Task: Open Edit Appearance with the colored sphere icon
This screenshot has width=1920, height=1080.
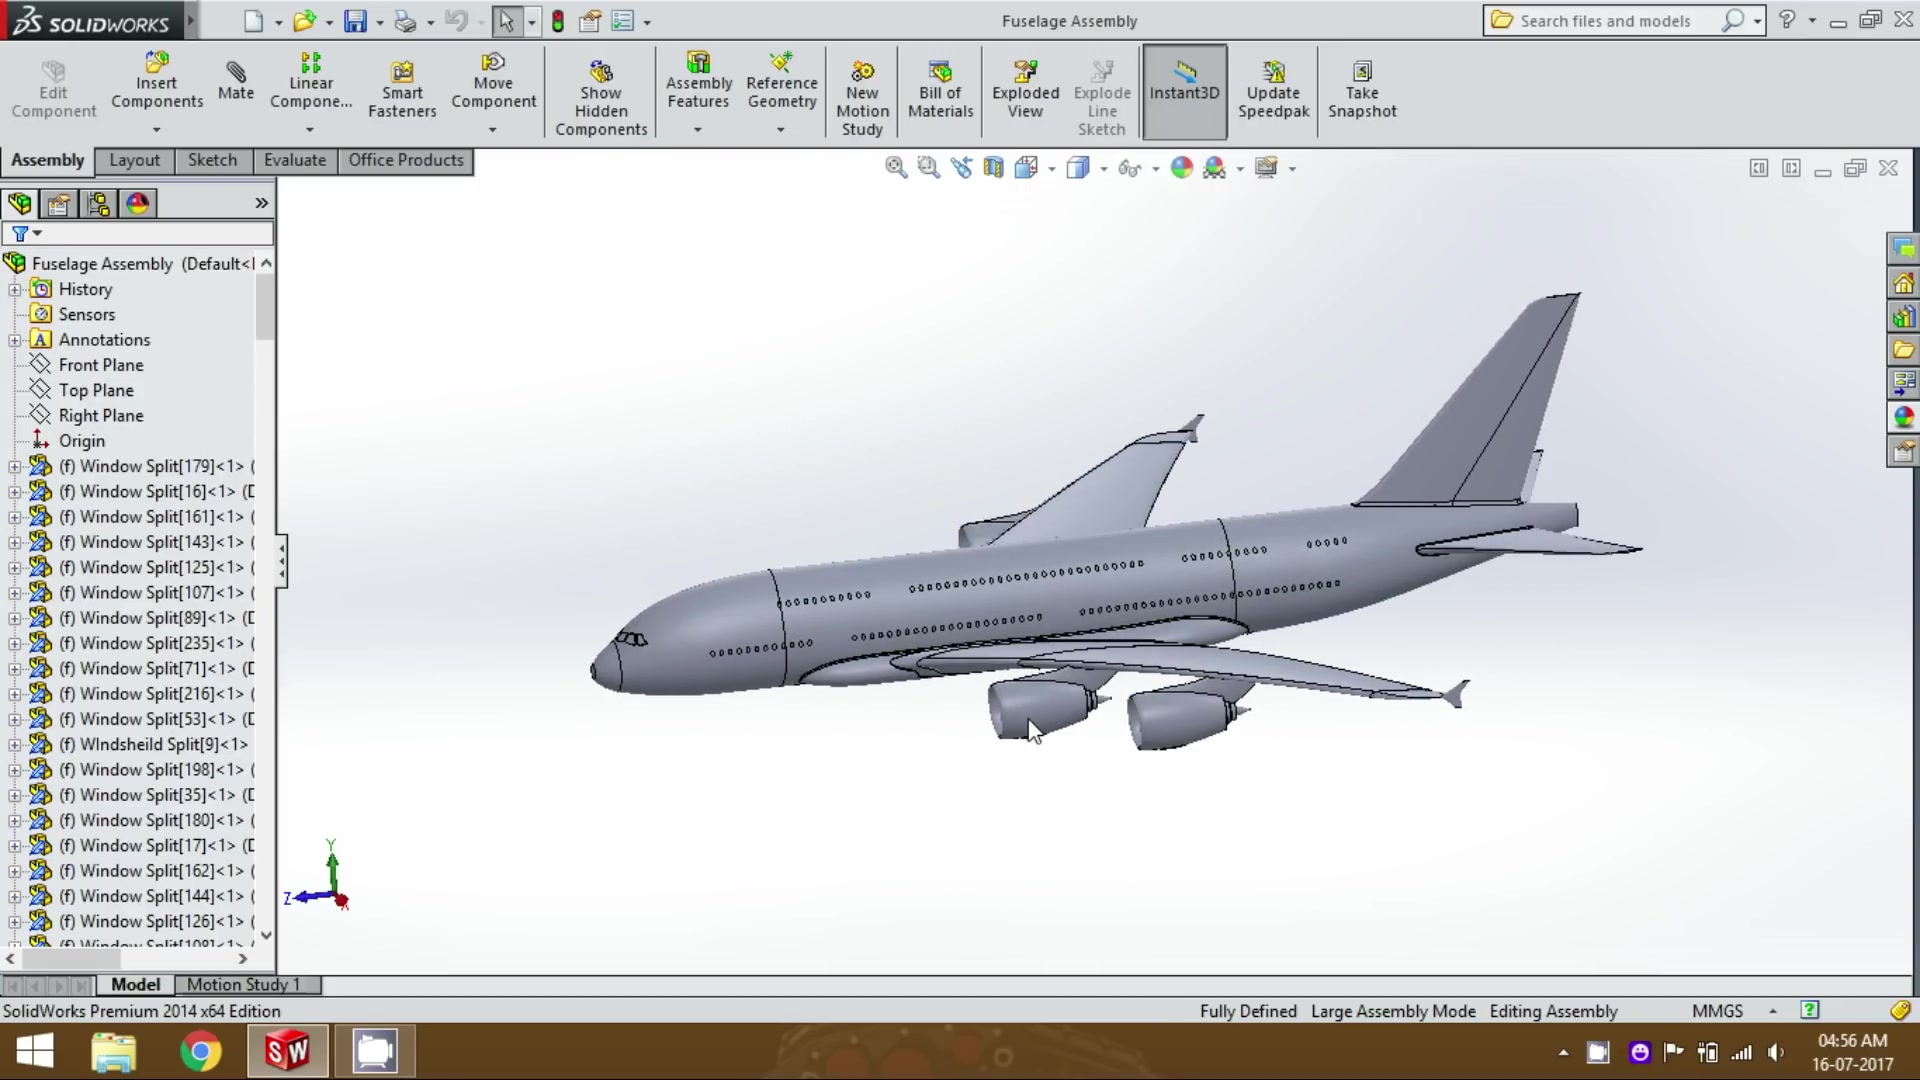Action: (1181, 167)
